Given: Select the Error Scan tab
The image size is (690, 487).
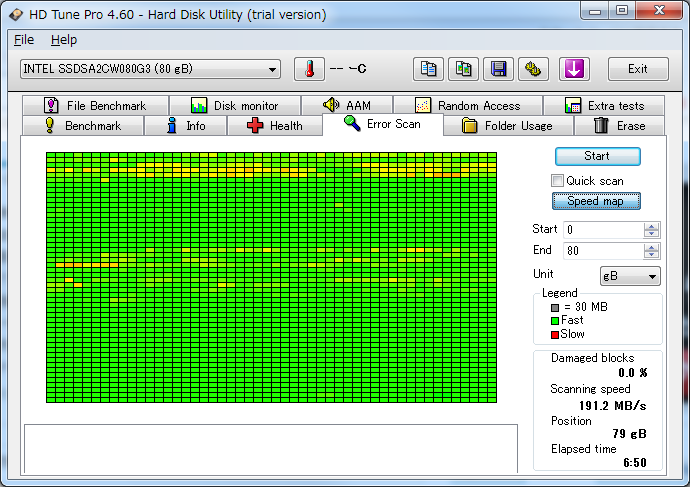Looking at the screenshot, I should pos(382,124).
